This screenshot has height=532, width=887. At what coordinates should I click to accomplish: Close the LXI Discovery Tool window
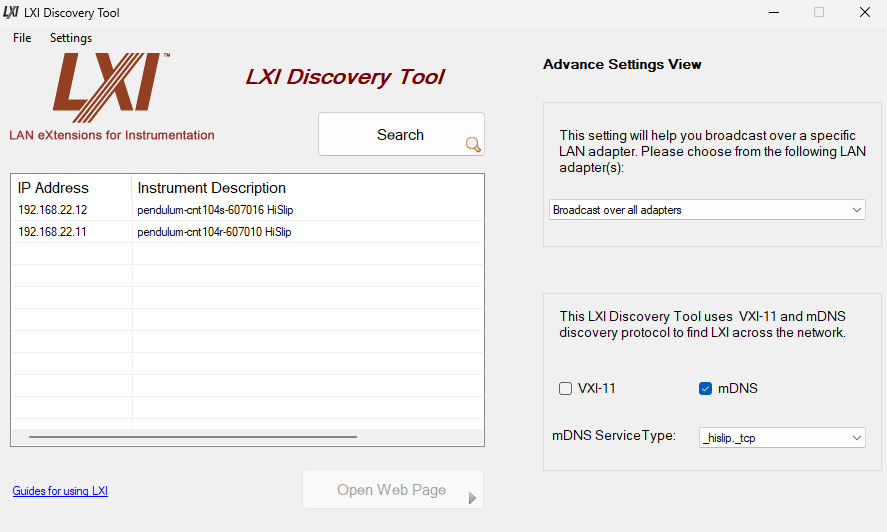[x=865, y=12]
